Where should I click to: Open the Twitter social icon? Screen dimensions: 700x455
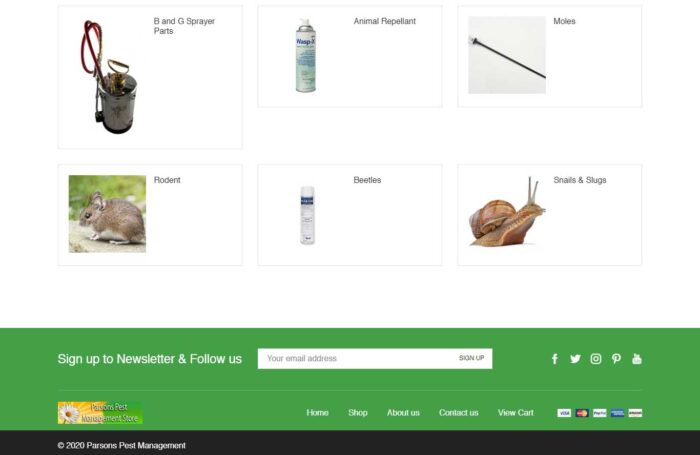[x=575, y=359]
